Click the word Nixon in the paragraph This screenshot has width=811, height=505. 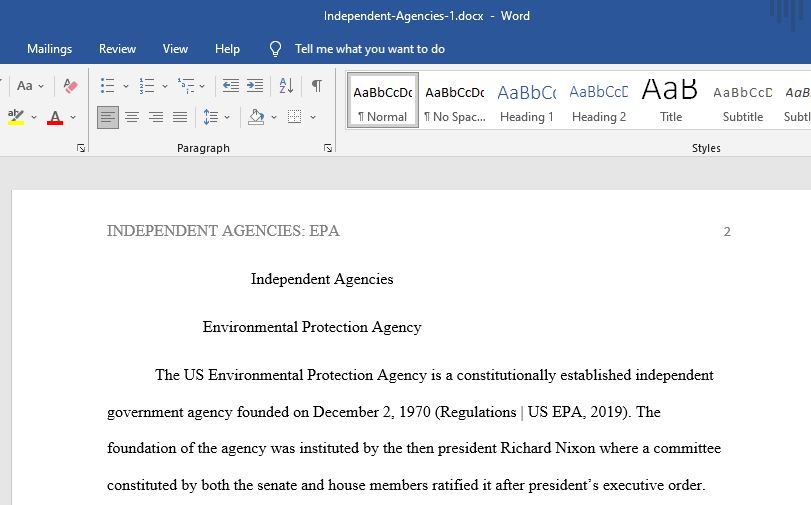click(x=575, y=448)
